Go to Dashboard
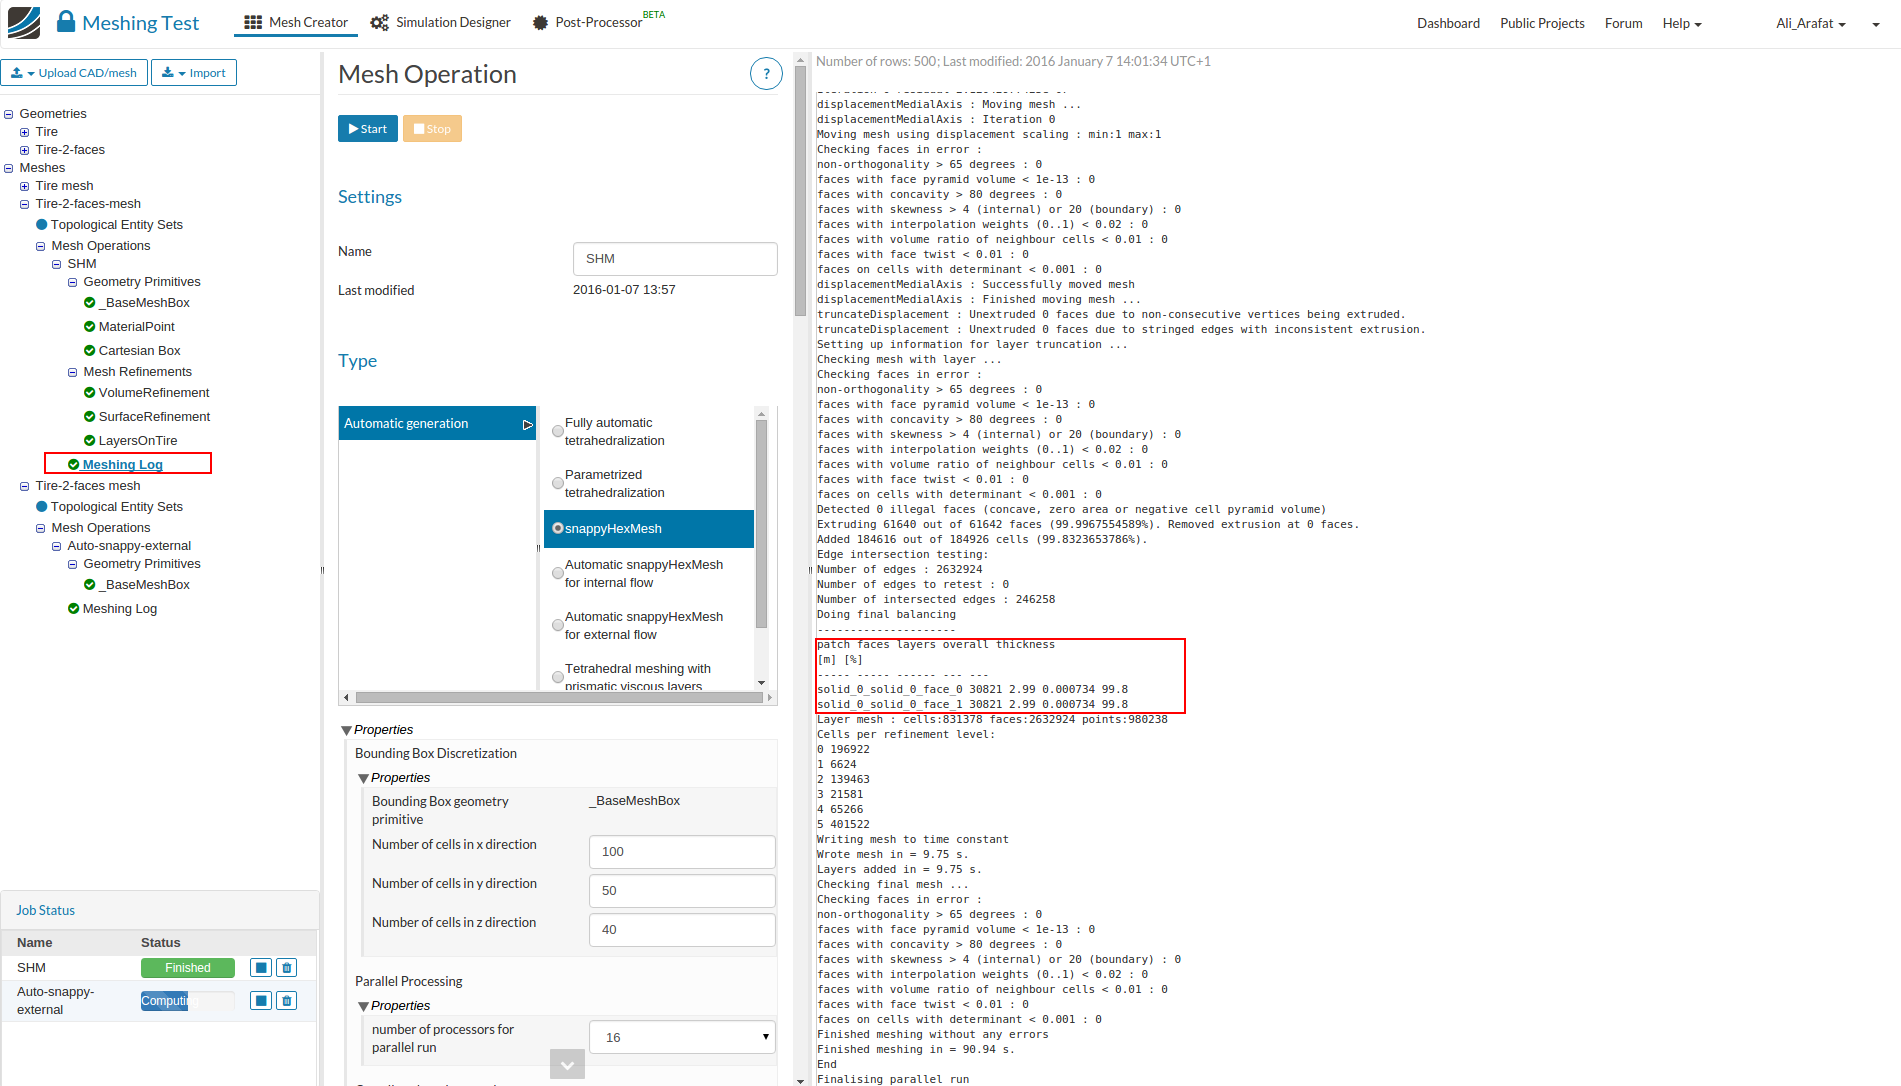This screenshot has height=1086, width=1901. [x=1448, y=23]
